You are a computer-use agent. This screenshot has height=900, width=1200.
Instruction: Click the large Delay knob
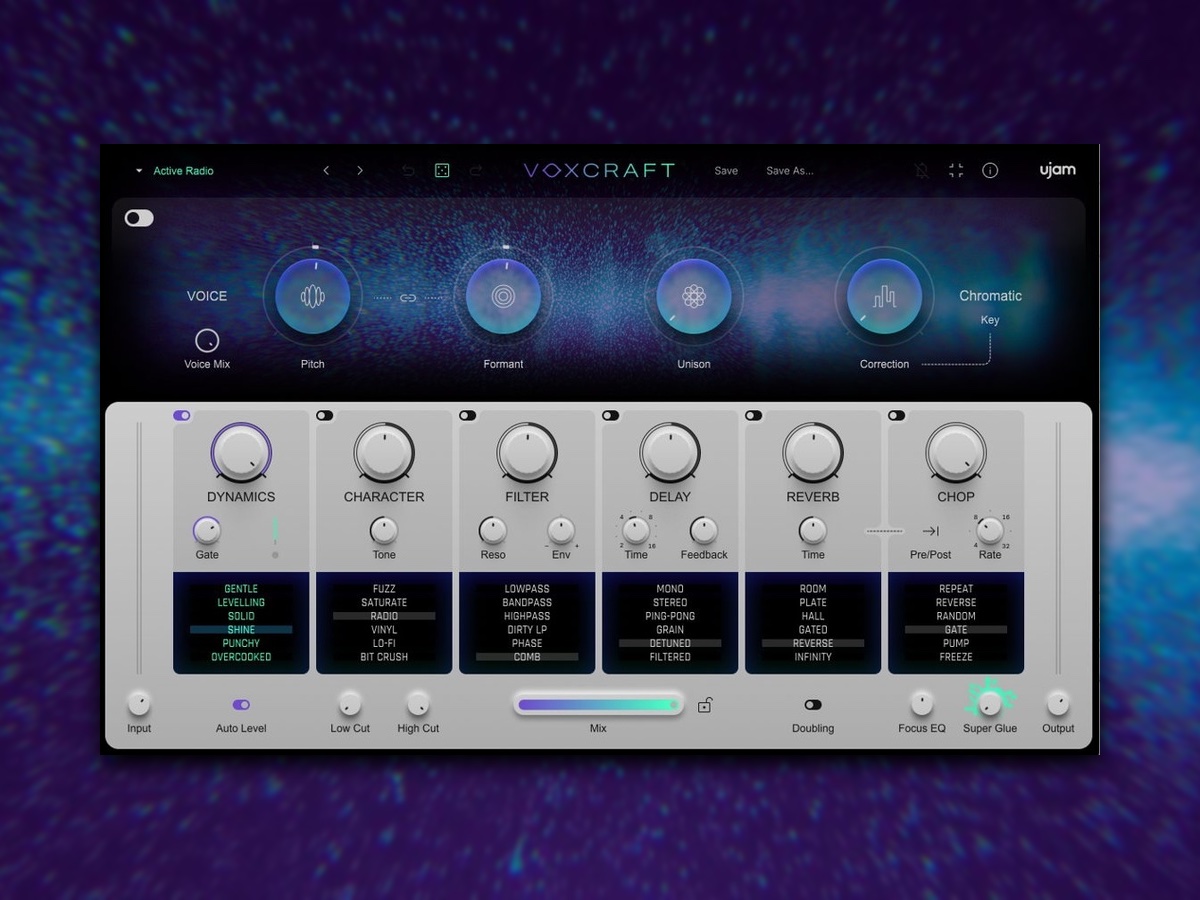[x=670, y=453]
